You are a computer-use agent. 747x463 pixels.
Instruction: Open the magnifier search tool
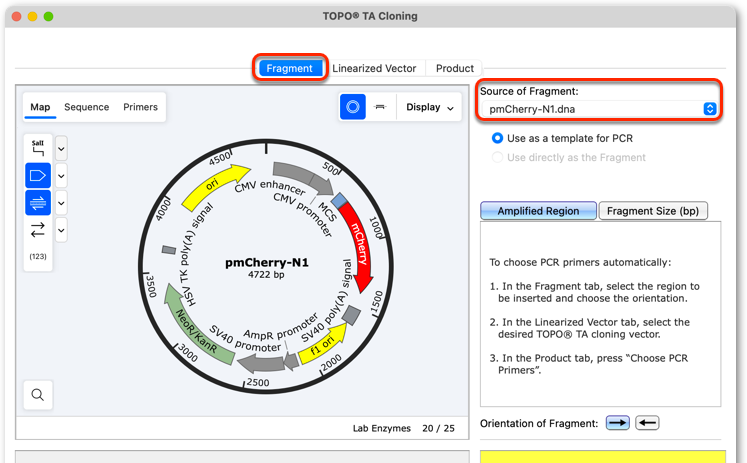tap(38, 395)
